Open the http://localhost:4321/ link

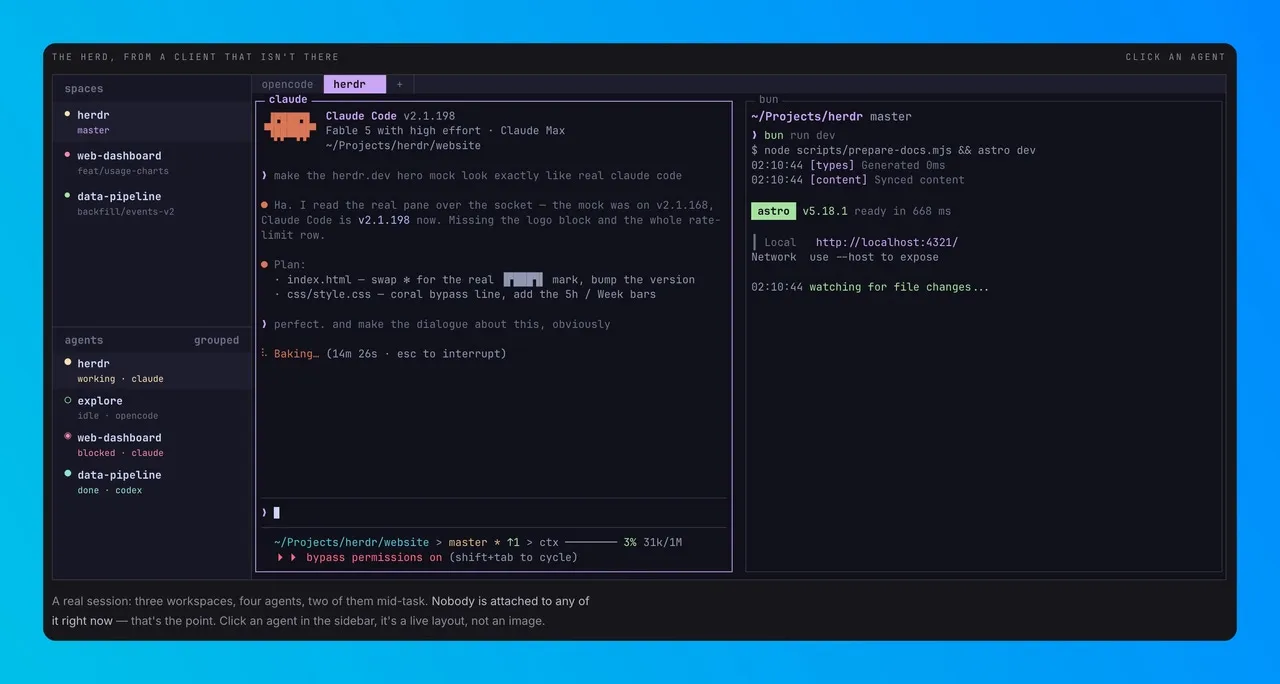pyautogui.click(x=886, y=242)
